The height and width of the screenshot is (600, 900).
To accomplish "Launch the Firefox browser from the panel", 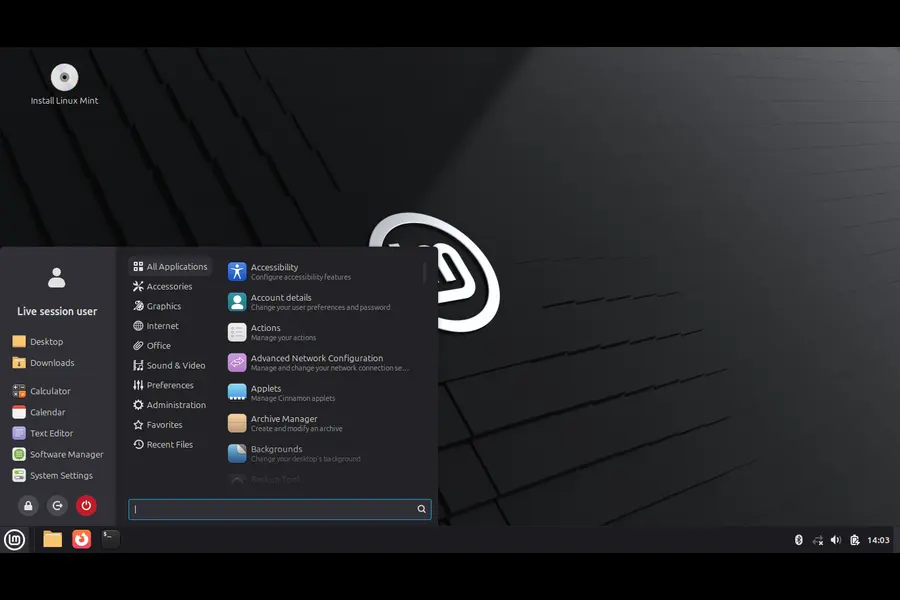I will [x=82, y=539].
